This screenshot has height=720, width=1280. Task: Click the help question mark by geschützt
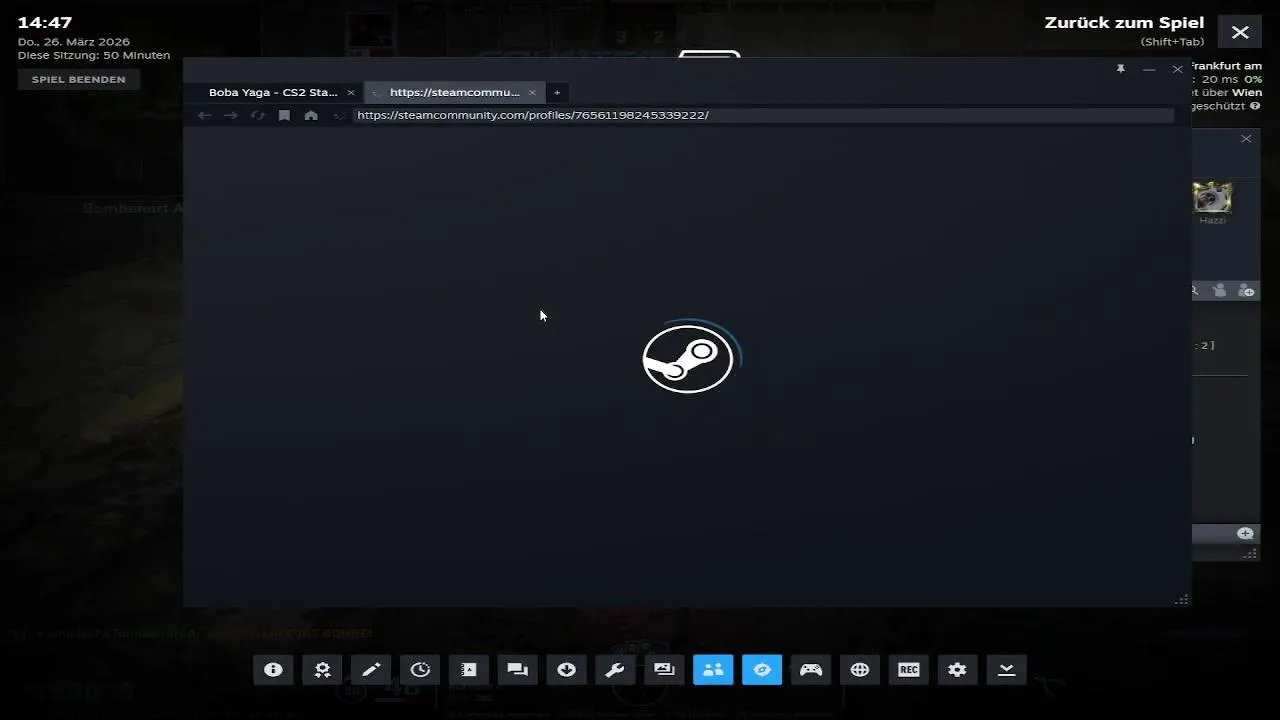[1255, 106]
